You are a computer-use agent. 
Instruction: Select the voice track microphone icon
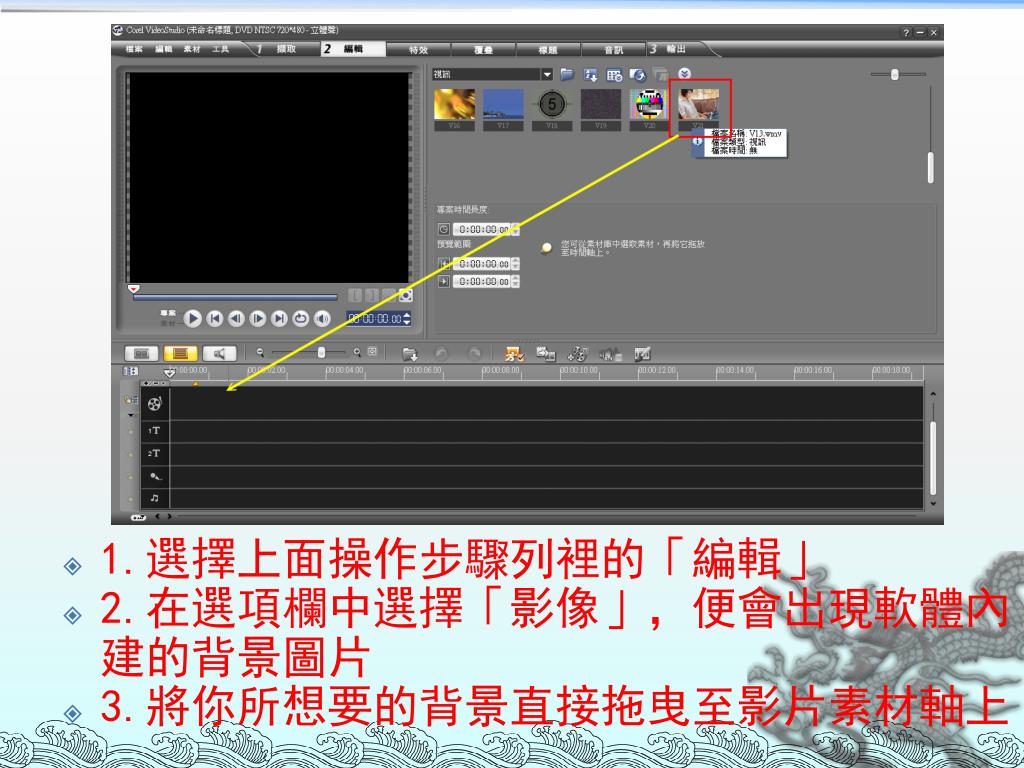pos(155,476)
